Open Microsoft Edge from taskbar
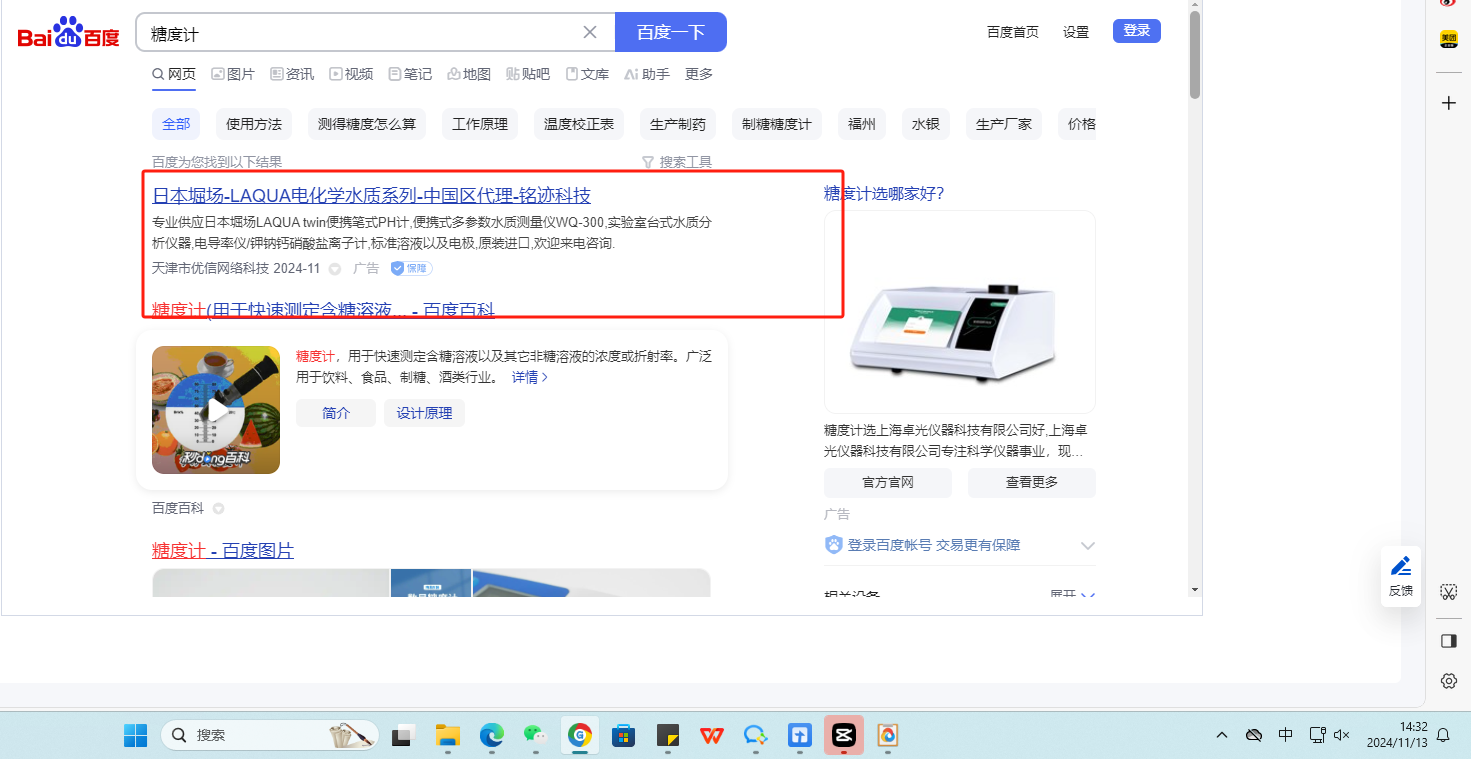The width and height of the screenshot is (1471, 759). tap(491, 736)
